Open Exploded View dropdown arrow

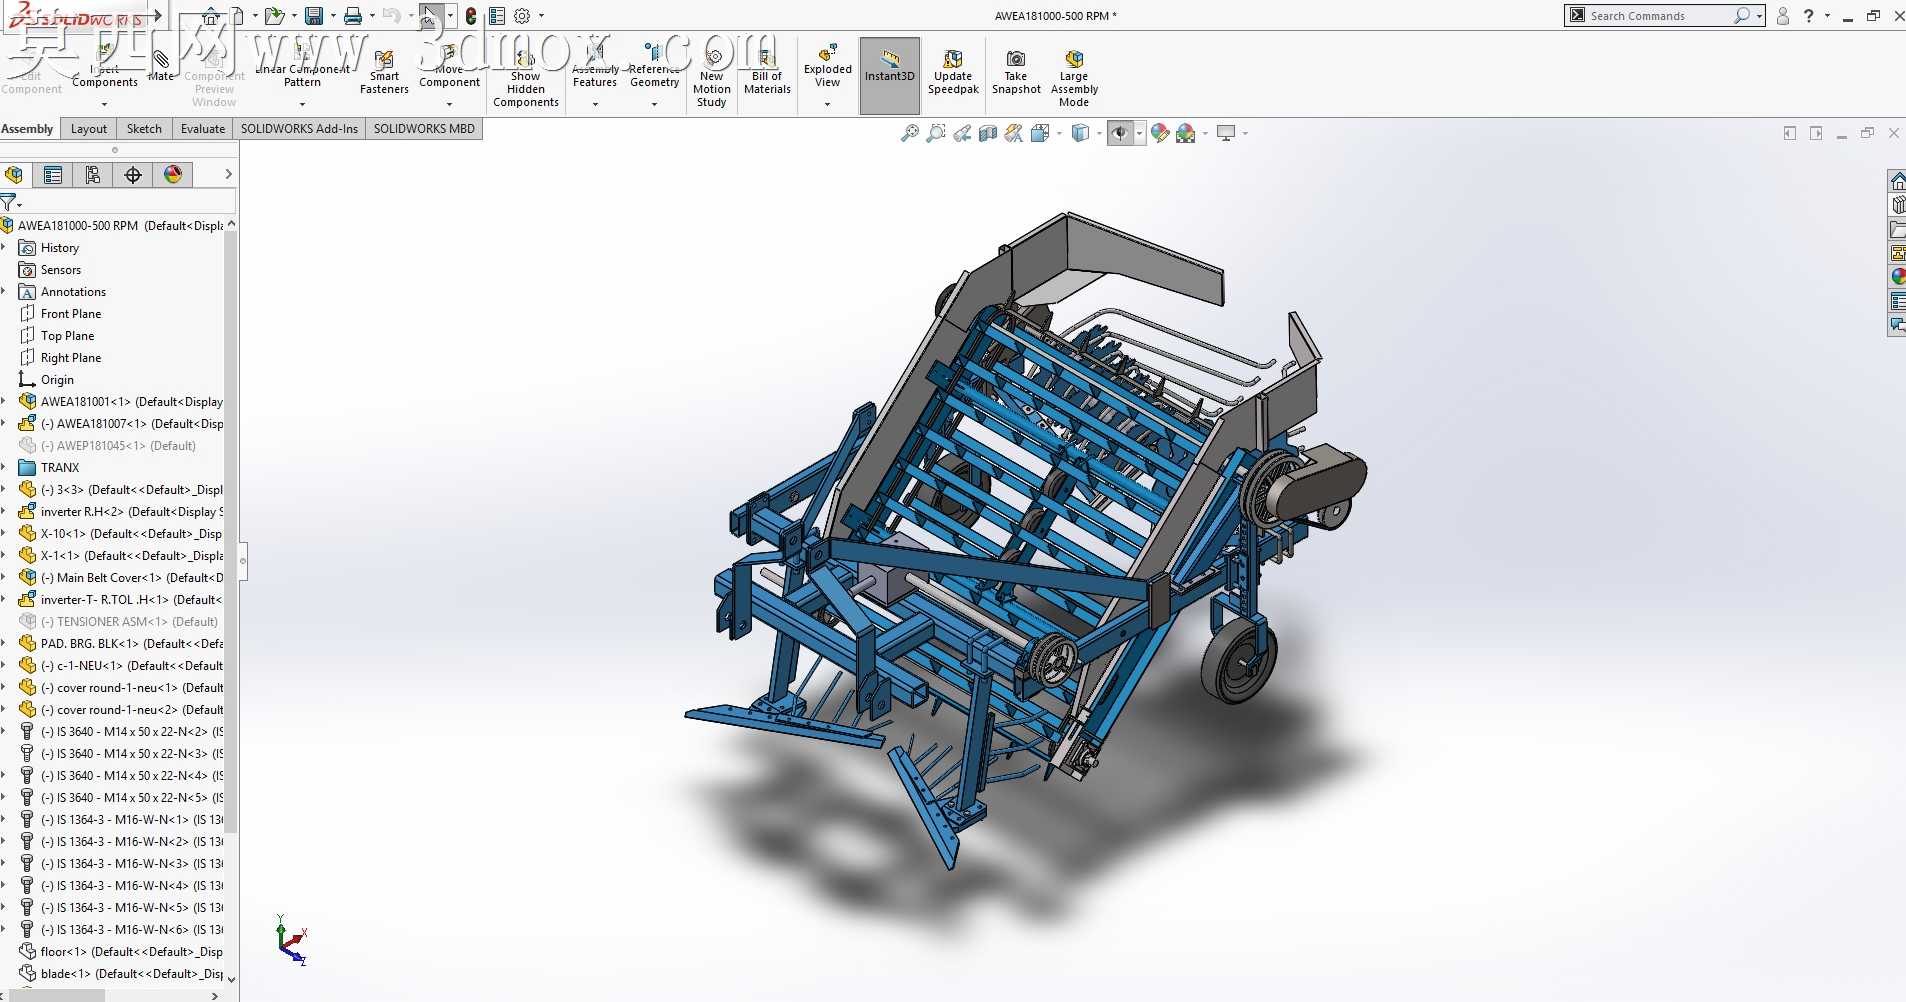click(827, 103)
